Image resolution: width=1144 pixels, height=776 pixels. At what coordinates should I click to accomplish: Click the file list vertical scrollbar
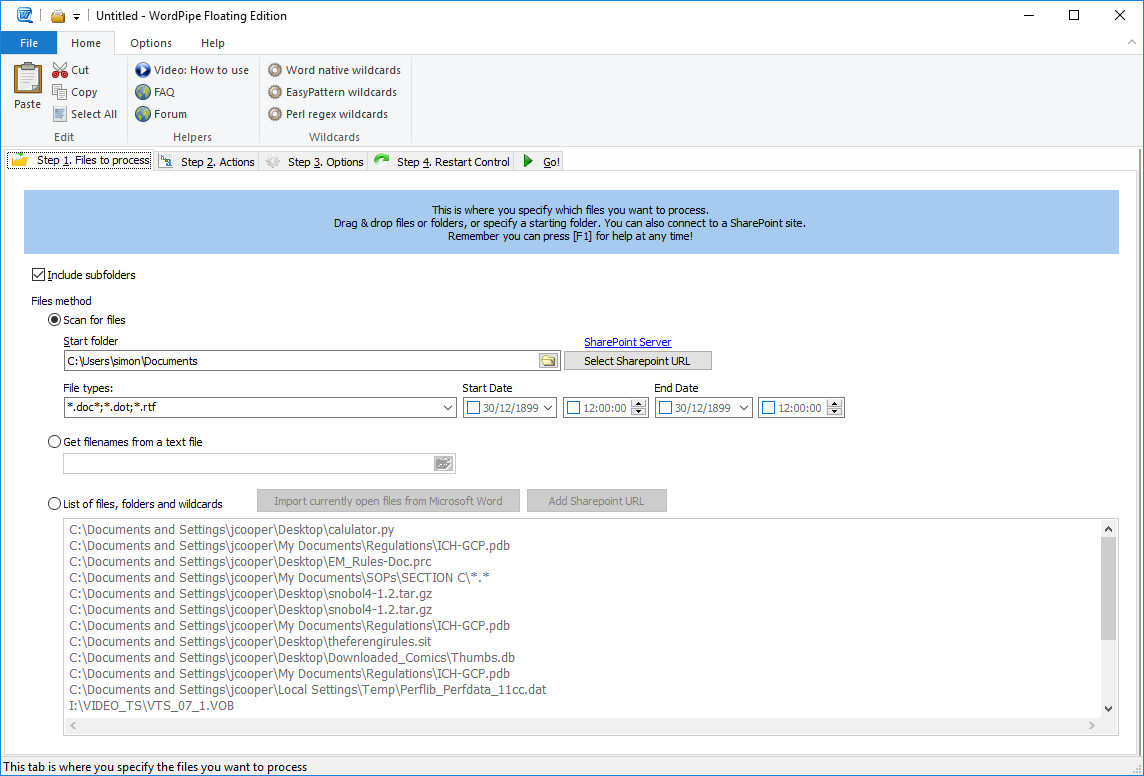tap(1108, 588)
